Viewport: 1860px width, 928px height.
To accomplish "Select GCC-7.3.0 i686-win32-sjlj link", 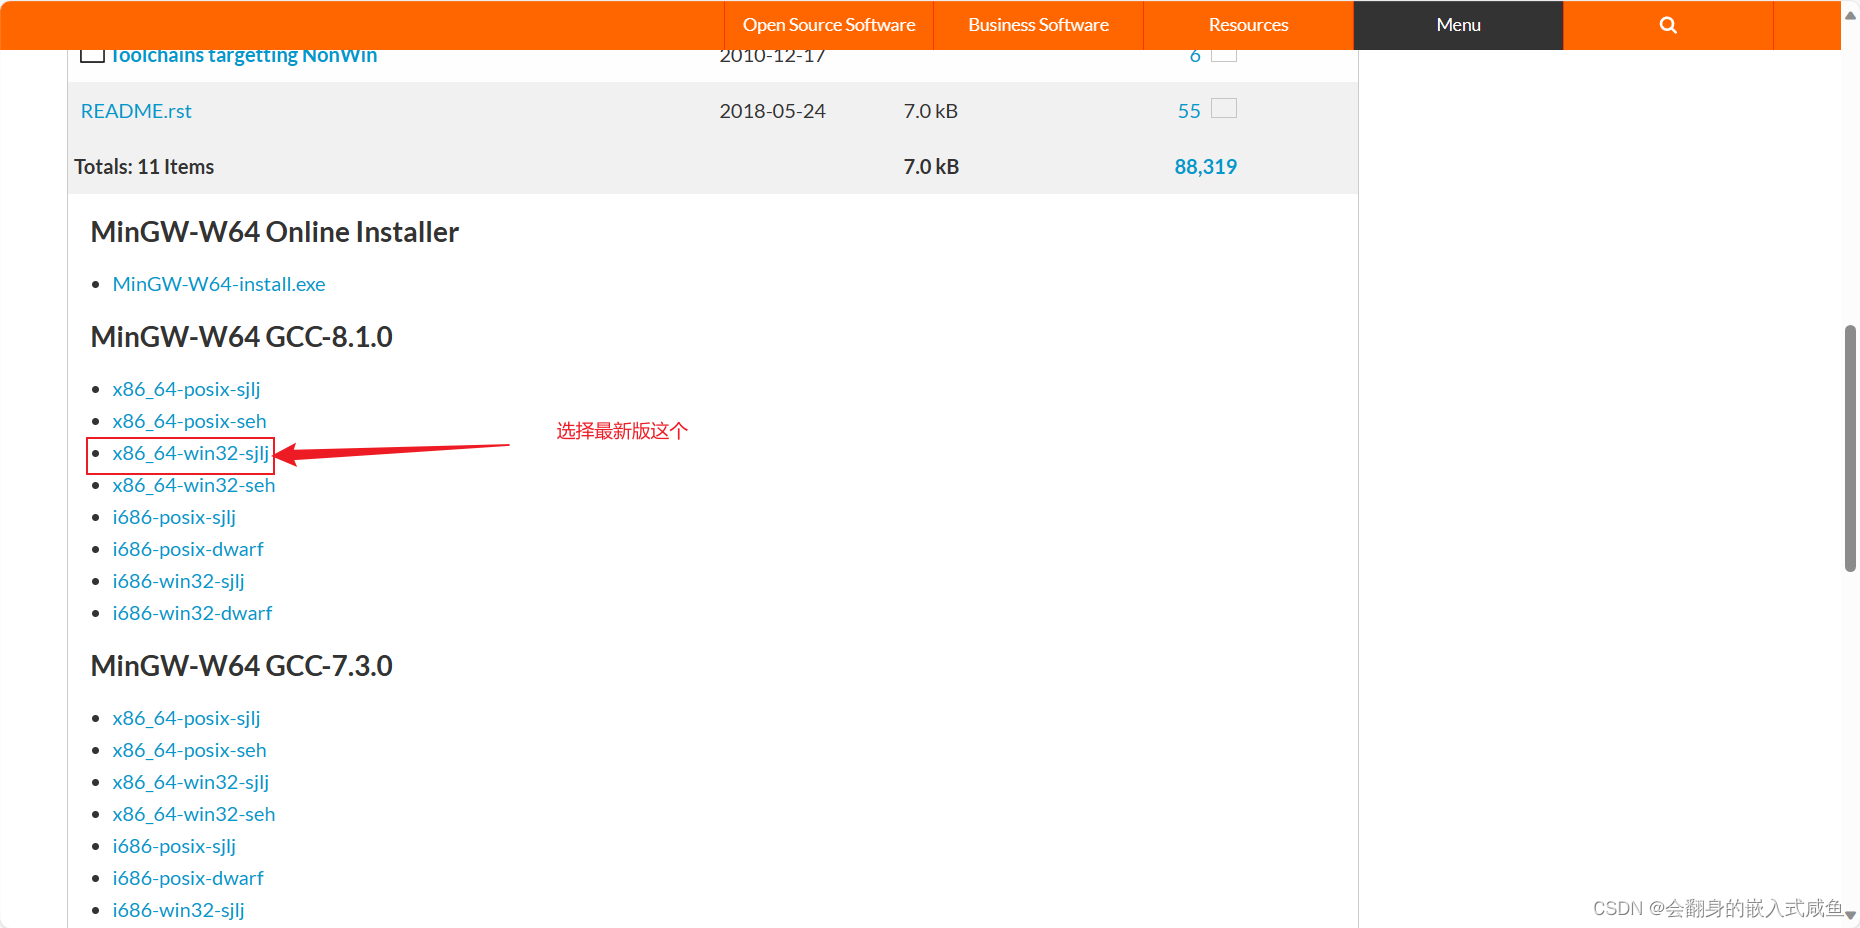I will [178, 910].
